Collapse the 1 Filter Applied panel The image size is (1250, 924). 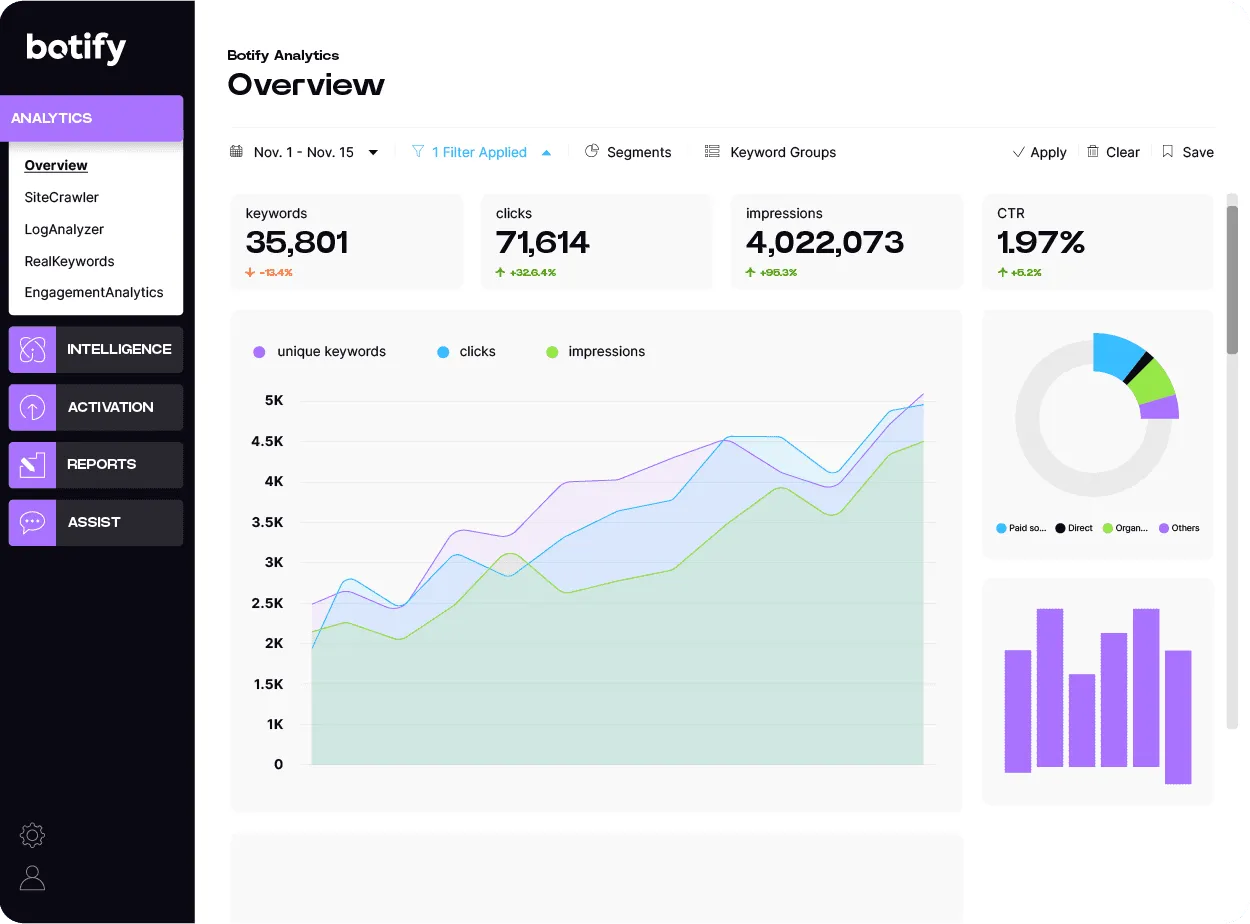click(x=546, y=151)
